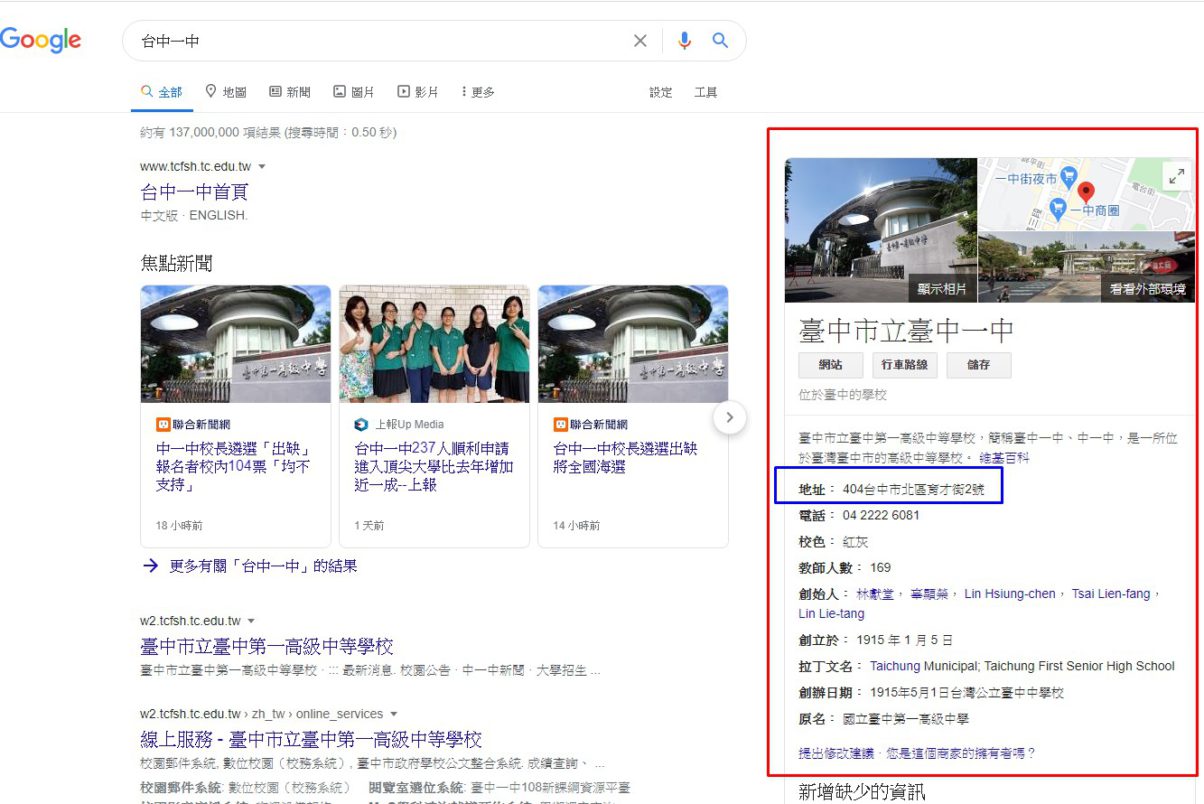Click the students in green uniforms thumbnail
This screenshot has width=1204, height=804.
pos(434,344)
